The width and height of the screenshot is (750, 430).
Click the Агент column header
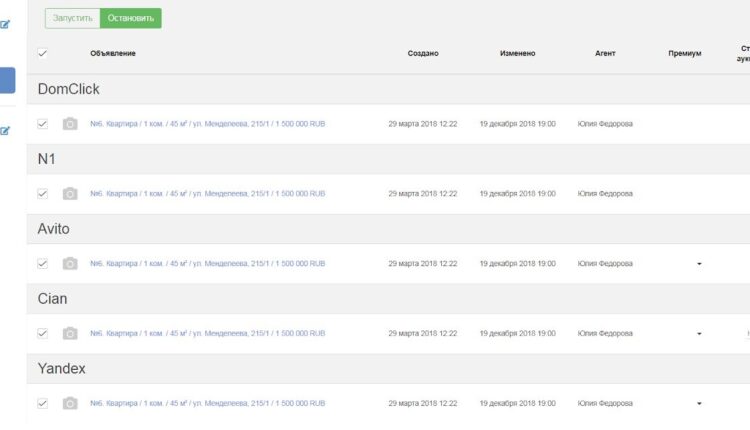coord(605,53)
